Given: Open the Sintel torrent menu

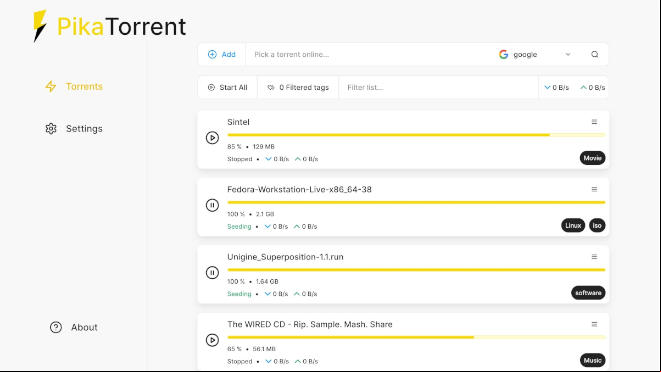Looking at the screenshot, I should click(x=594, y=122).
